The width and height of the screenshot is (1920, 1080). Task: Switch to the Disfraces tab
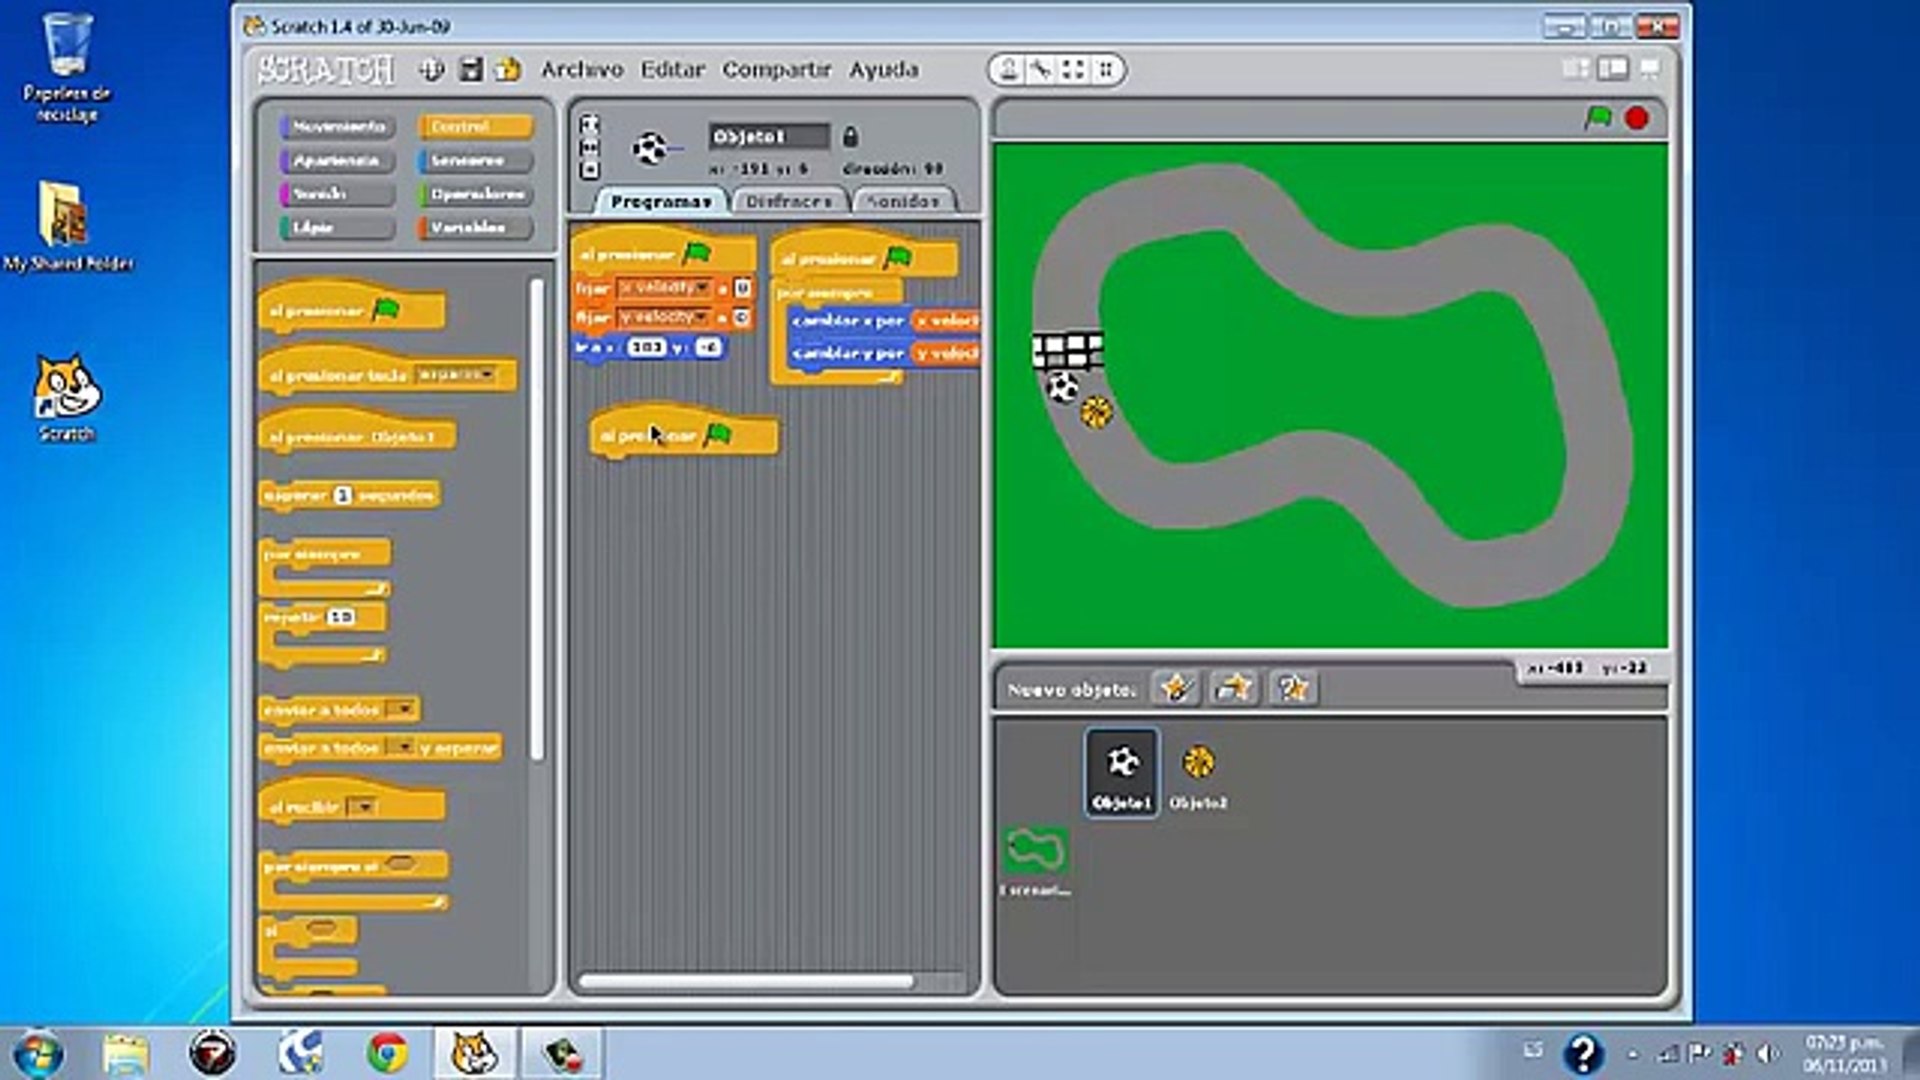[x=789, y=201]
